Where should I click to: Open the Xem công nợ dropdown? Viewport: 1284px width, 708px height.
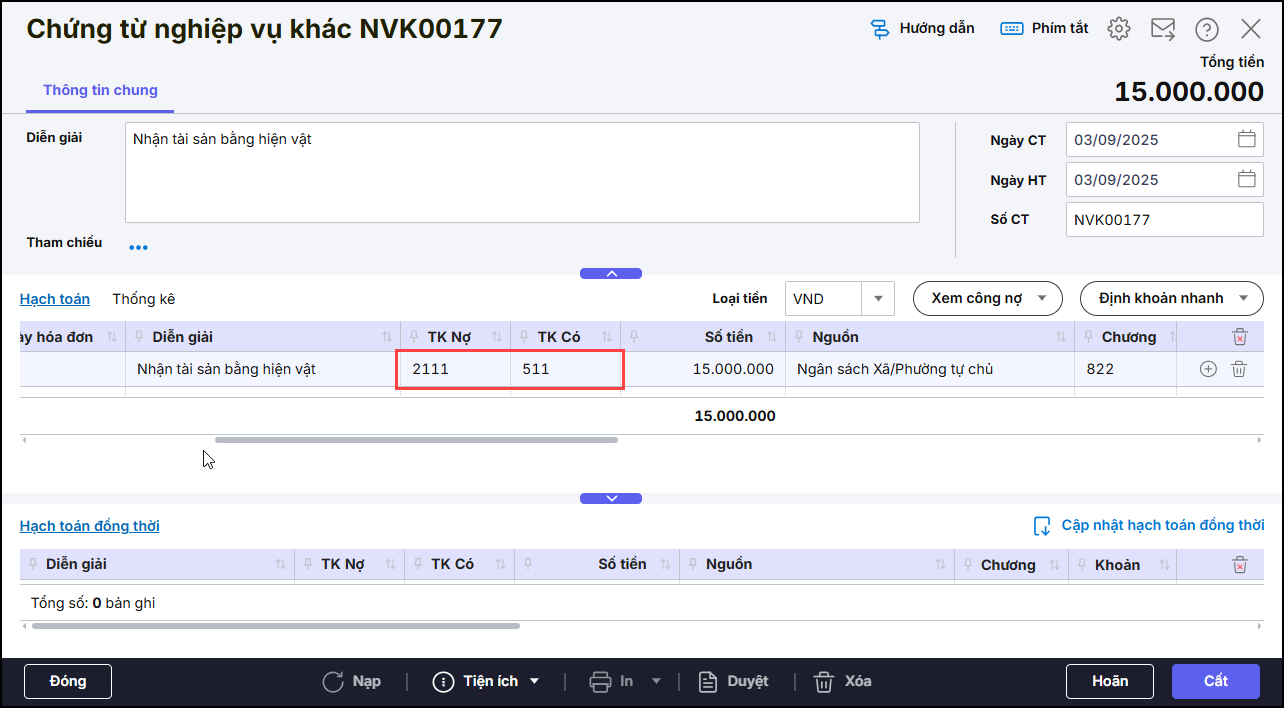[987, 298]
